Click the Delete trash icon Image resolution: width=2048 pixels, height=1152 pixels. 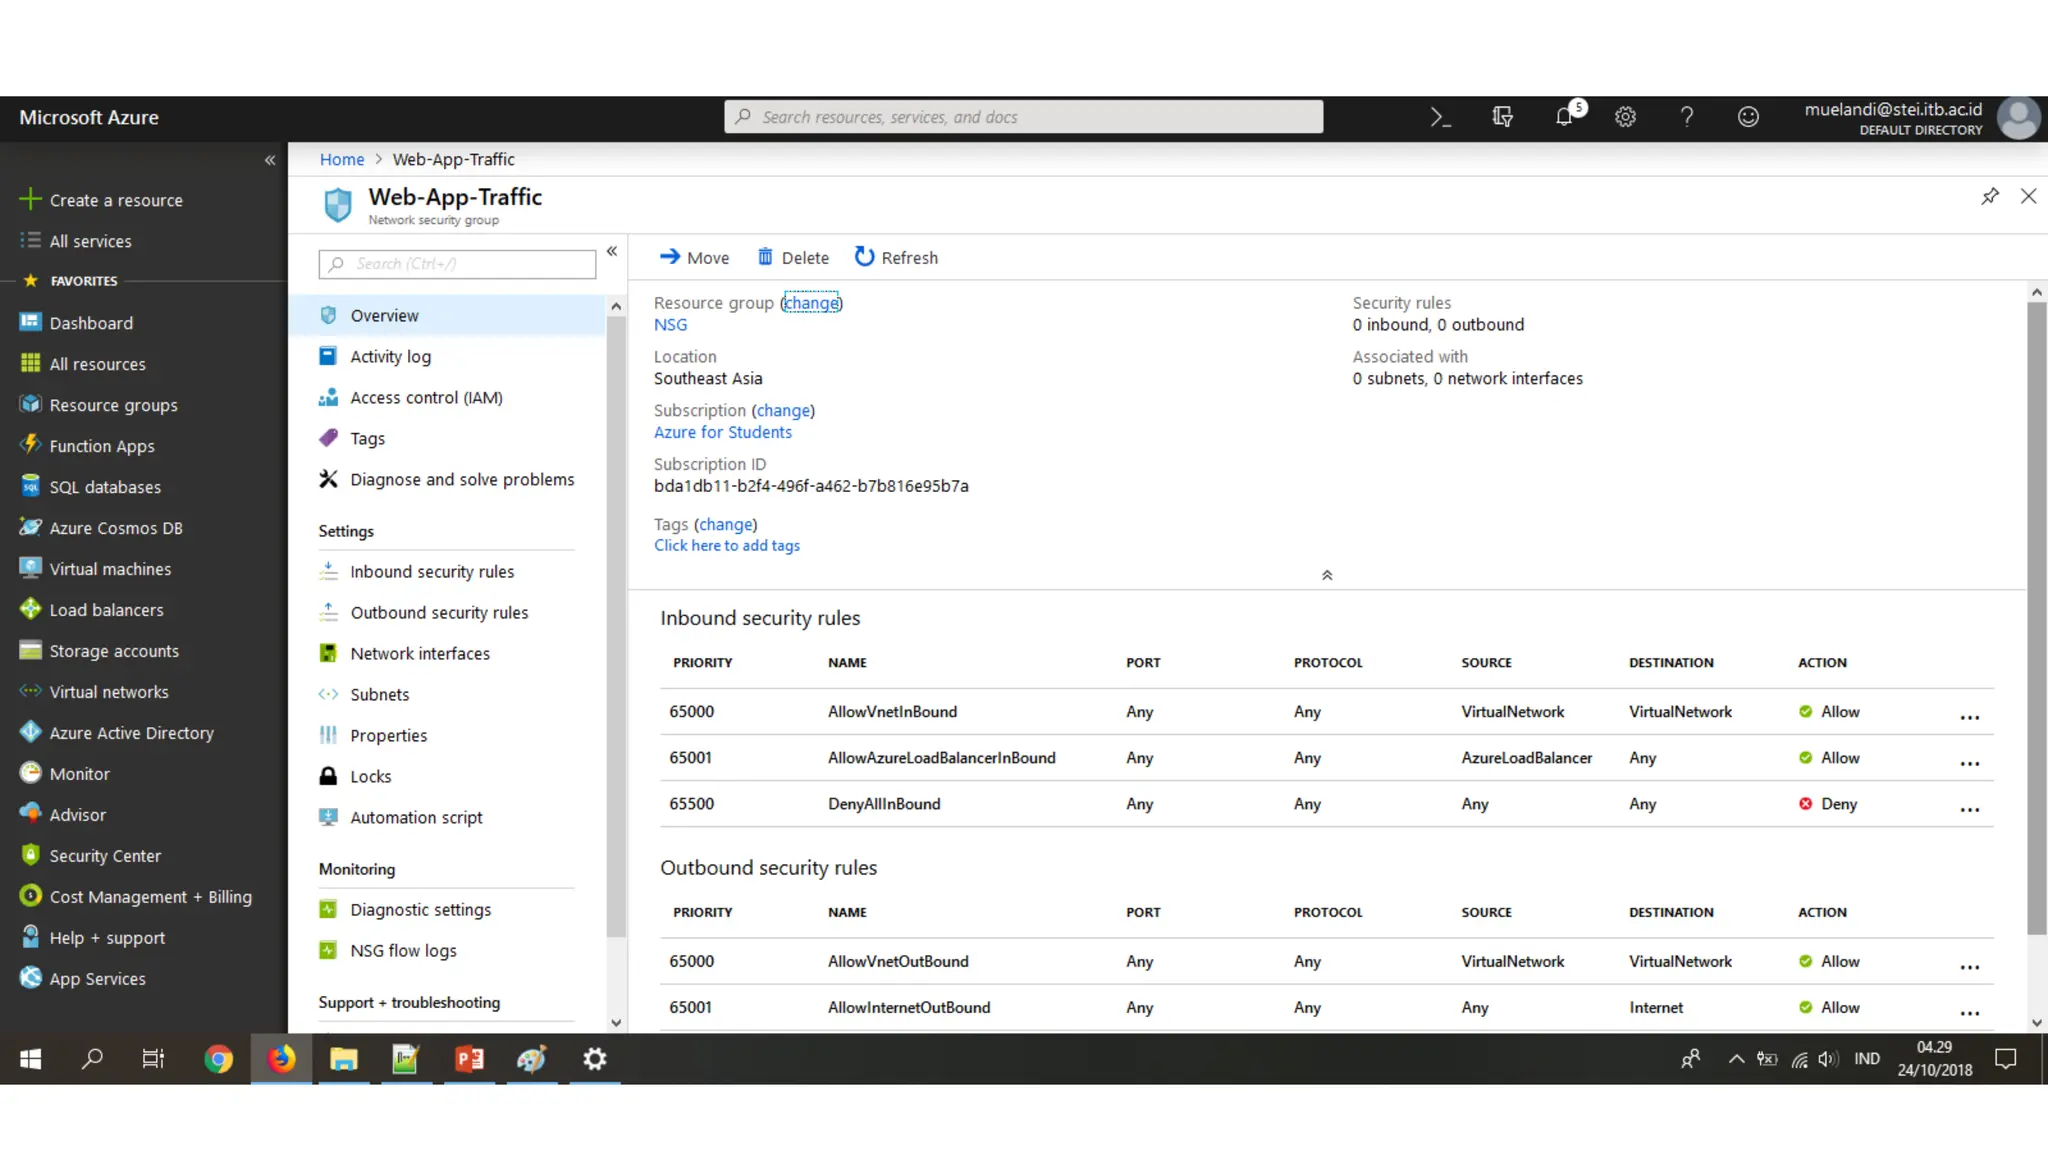coord(765,257)
